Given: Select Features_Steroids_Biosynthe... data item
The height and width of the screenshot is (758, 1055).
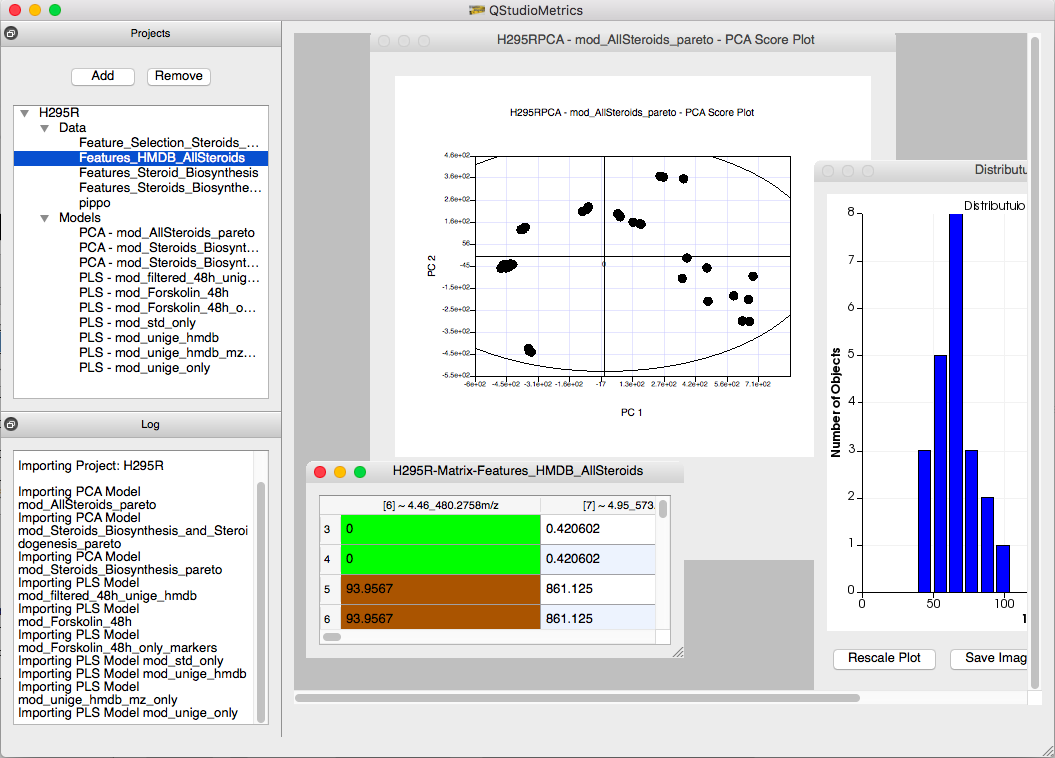Looking at the screenshot, I should click(x=170, y=188).
